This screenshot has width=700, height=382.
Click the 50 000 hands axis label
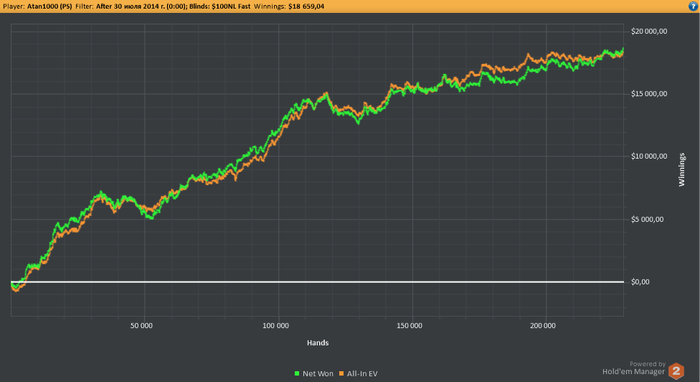point(142,326)
